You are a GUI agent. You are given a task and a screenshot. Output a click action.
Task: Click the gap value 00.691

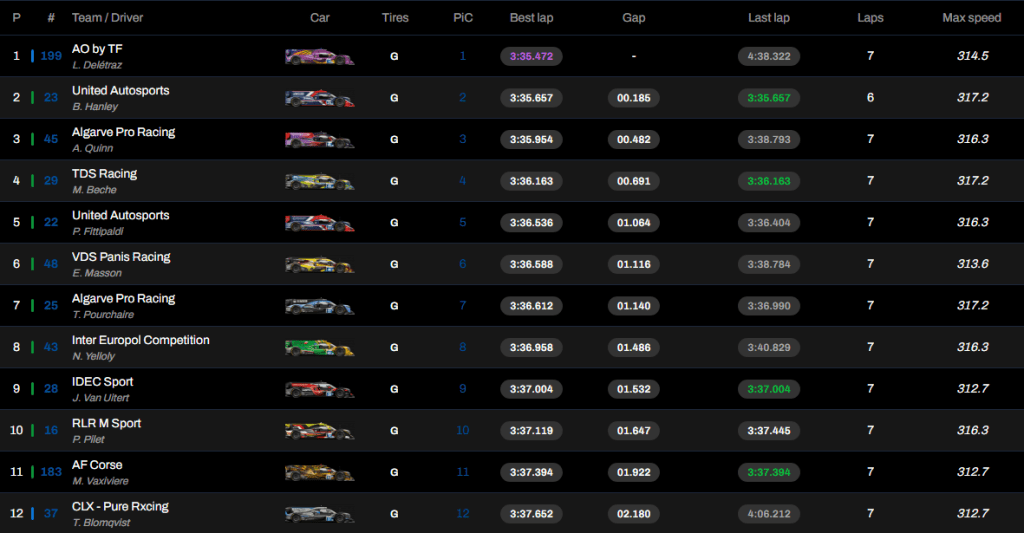[633, 181]
